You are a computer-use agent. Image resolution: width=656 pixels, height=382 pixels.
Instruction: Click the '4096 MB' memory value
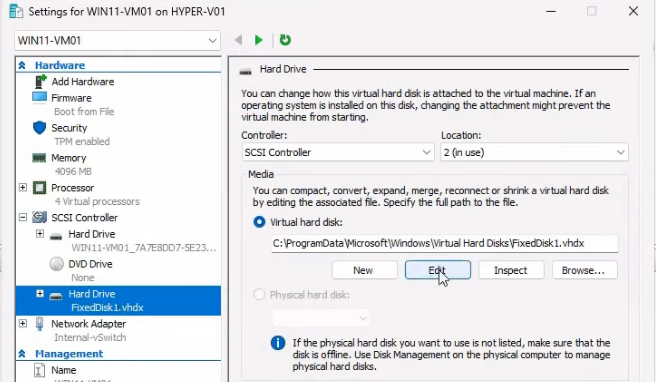(73, 172)
